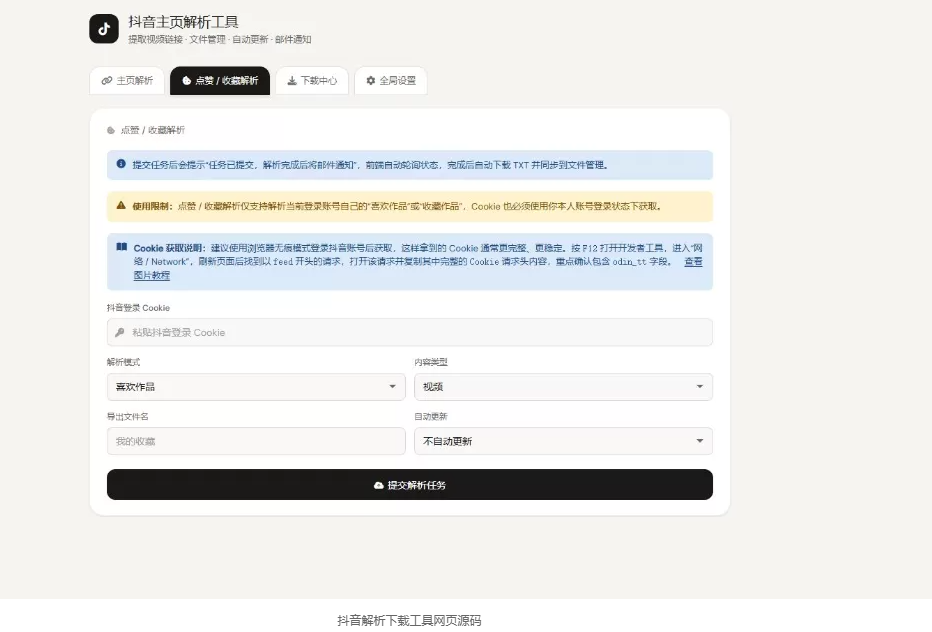This screenshot has width=932, height=632.
Task: Focus the 导出文件名 input field
Action: point(256,441)
